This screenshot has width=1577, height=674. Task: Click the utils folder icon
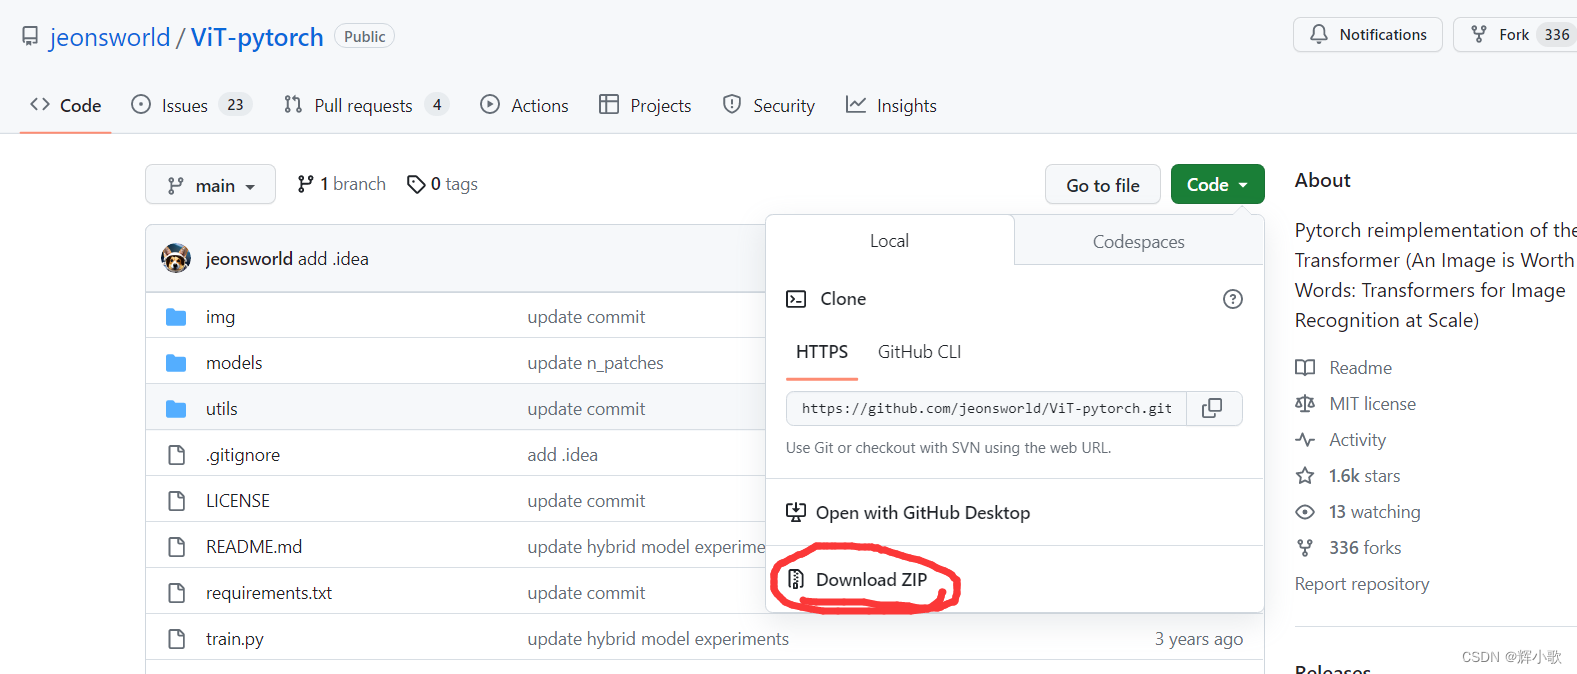(x=176, y=409)
